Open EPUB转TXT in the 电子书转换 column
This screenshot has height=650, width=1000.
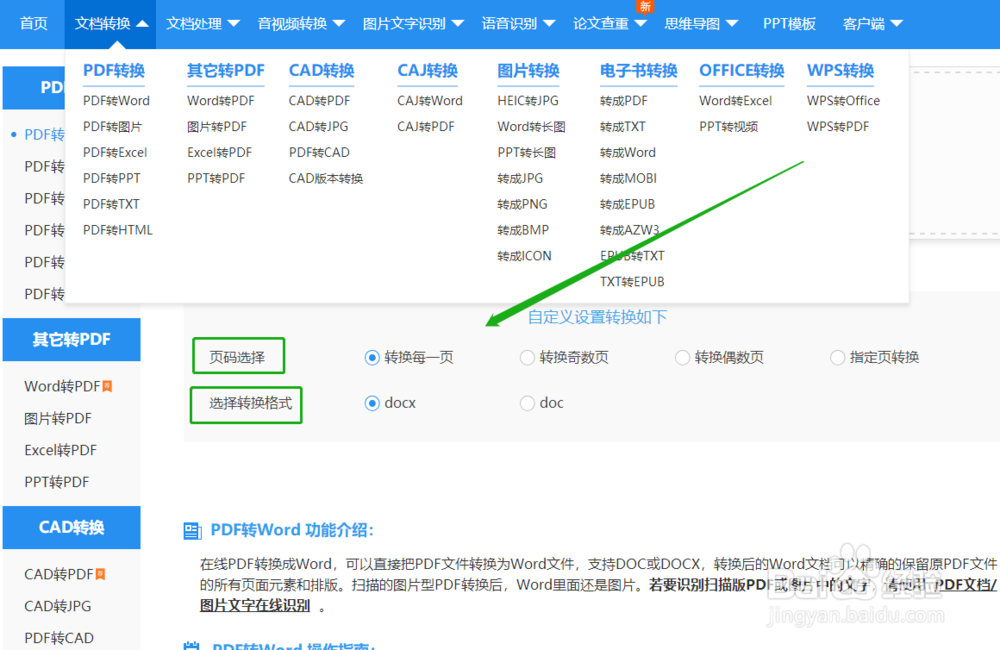tap(630, 256)
